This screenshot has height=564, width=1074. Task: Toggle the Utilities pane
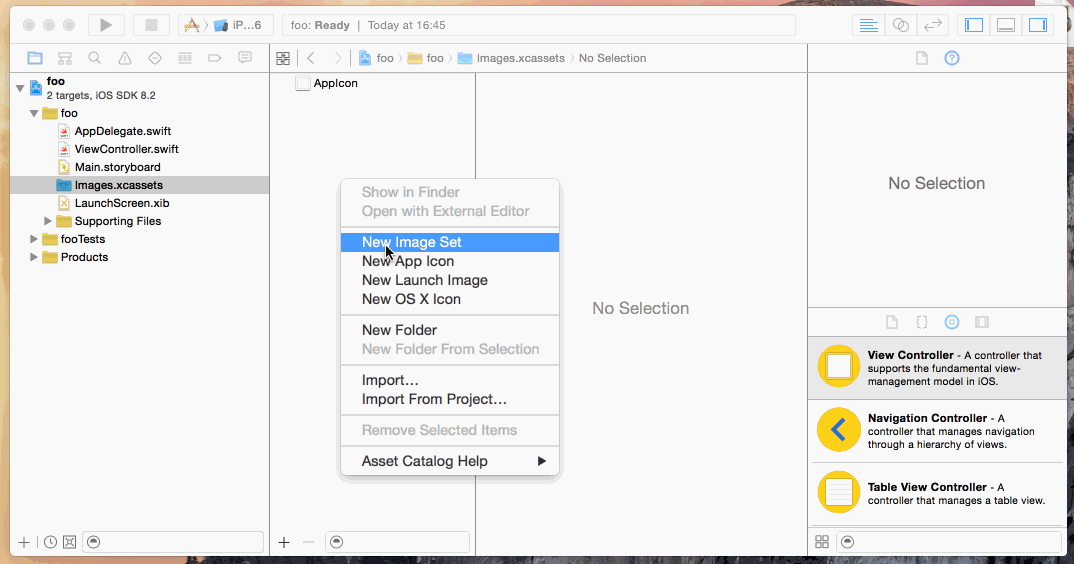point(1038,25)
